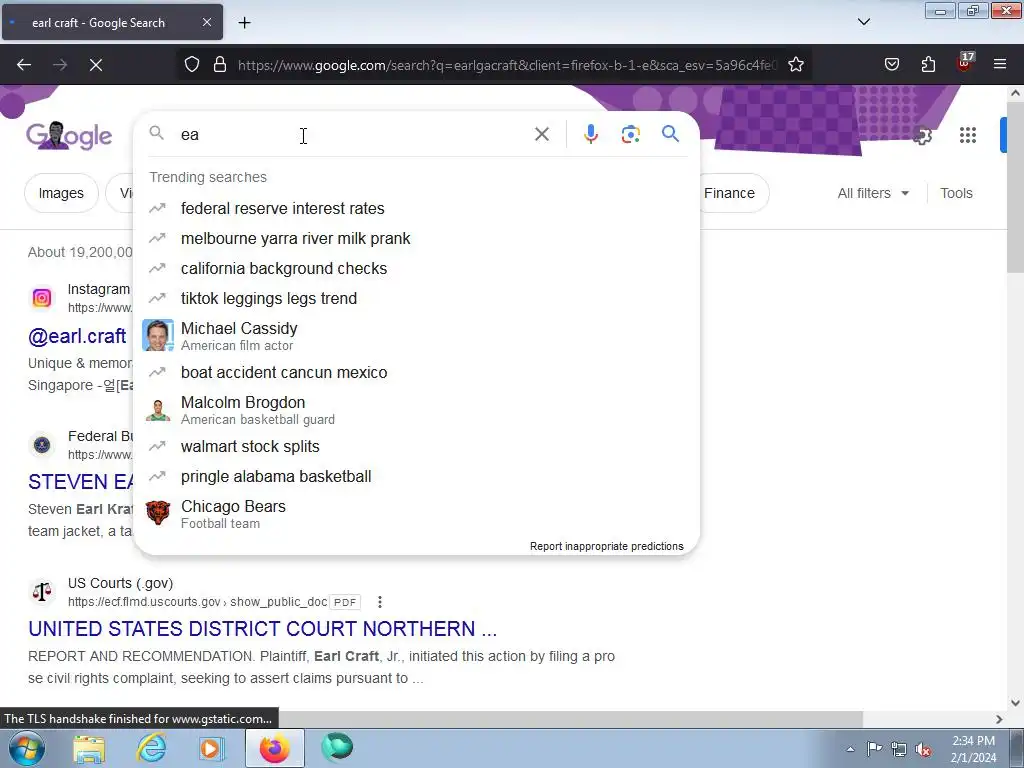Image resolution: width=1024 pixels, height=768 pixels.
Task: Select the Michael Cassidy suggestion
Action: [x=416, y=336]
